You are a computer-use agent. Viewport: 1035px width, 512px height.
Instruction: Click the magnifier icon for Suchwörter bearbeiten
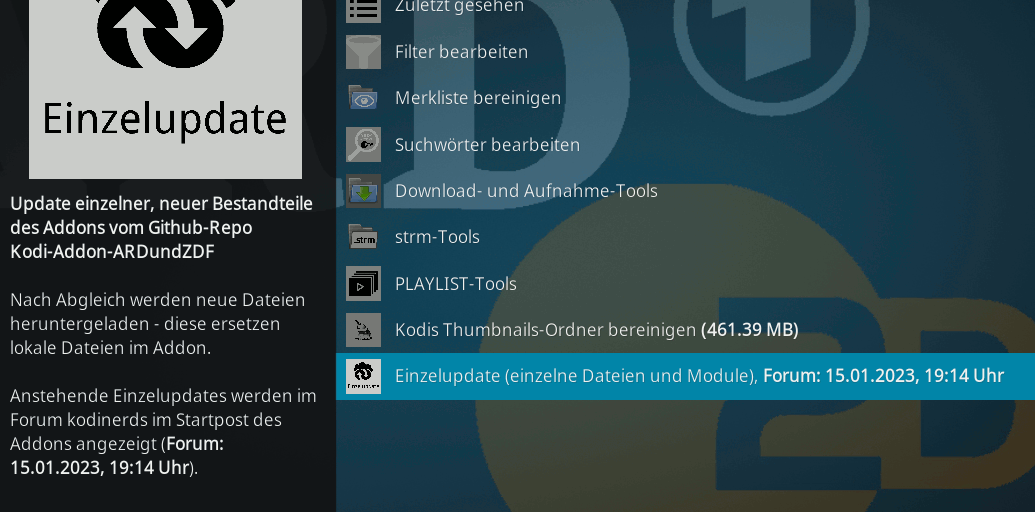(x=363, y=144)
